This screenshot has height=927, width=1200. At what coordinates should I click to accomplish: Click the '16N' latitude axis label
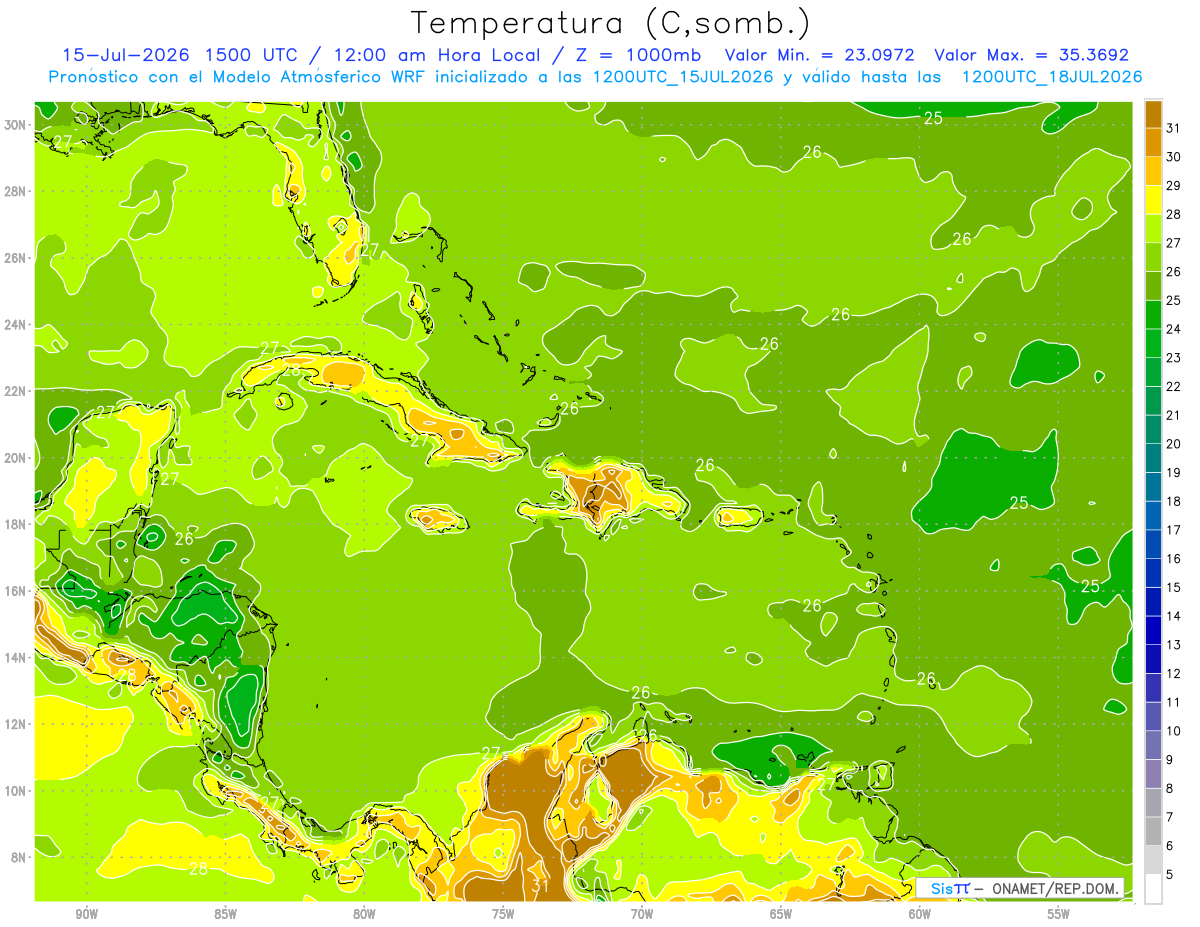pos(17,591)
